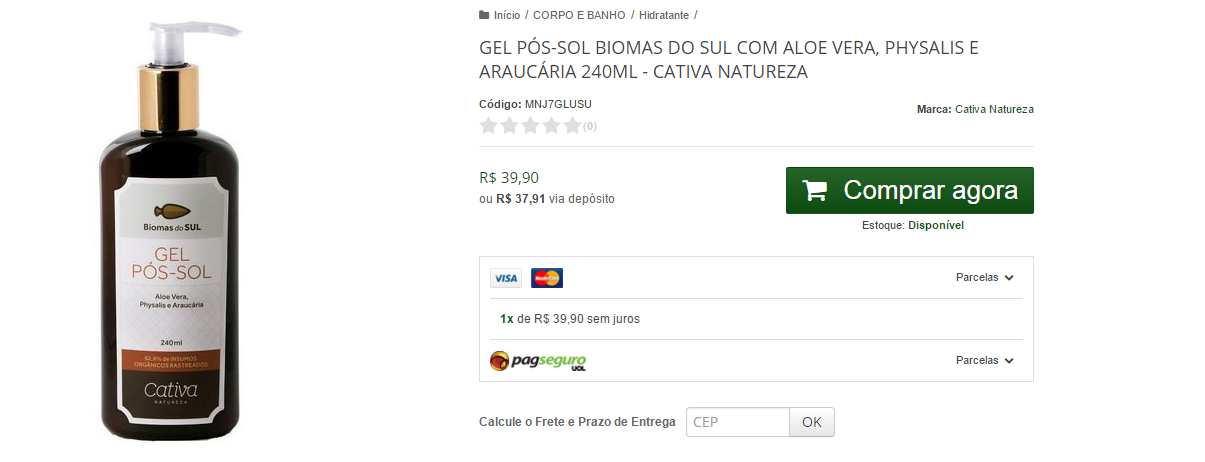The image size is (1205, 462).
Task: Click the MasterCard icon
Action: [x=547, y=278]
